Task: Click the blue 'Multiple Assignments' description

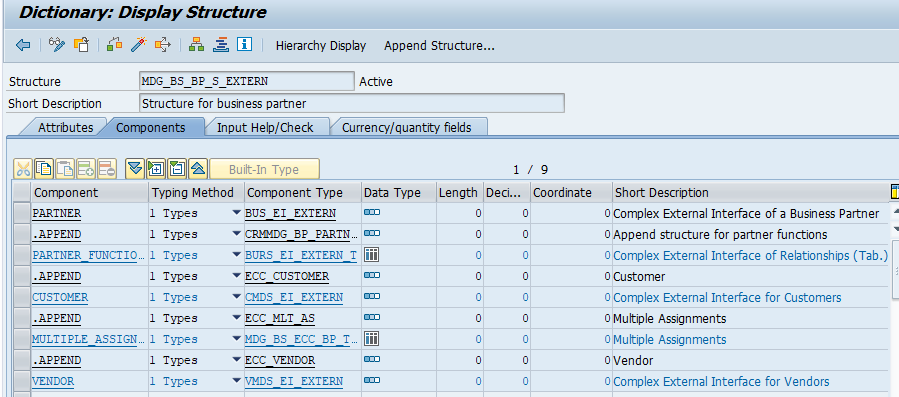Action: tap(670, 340)
